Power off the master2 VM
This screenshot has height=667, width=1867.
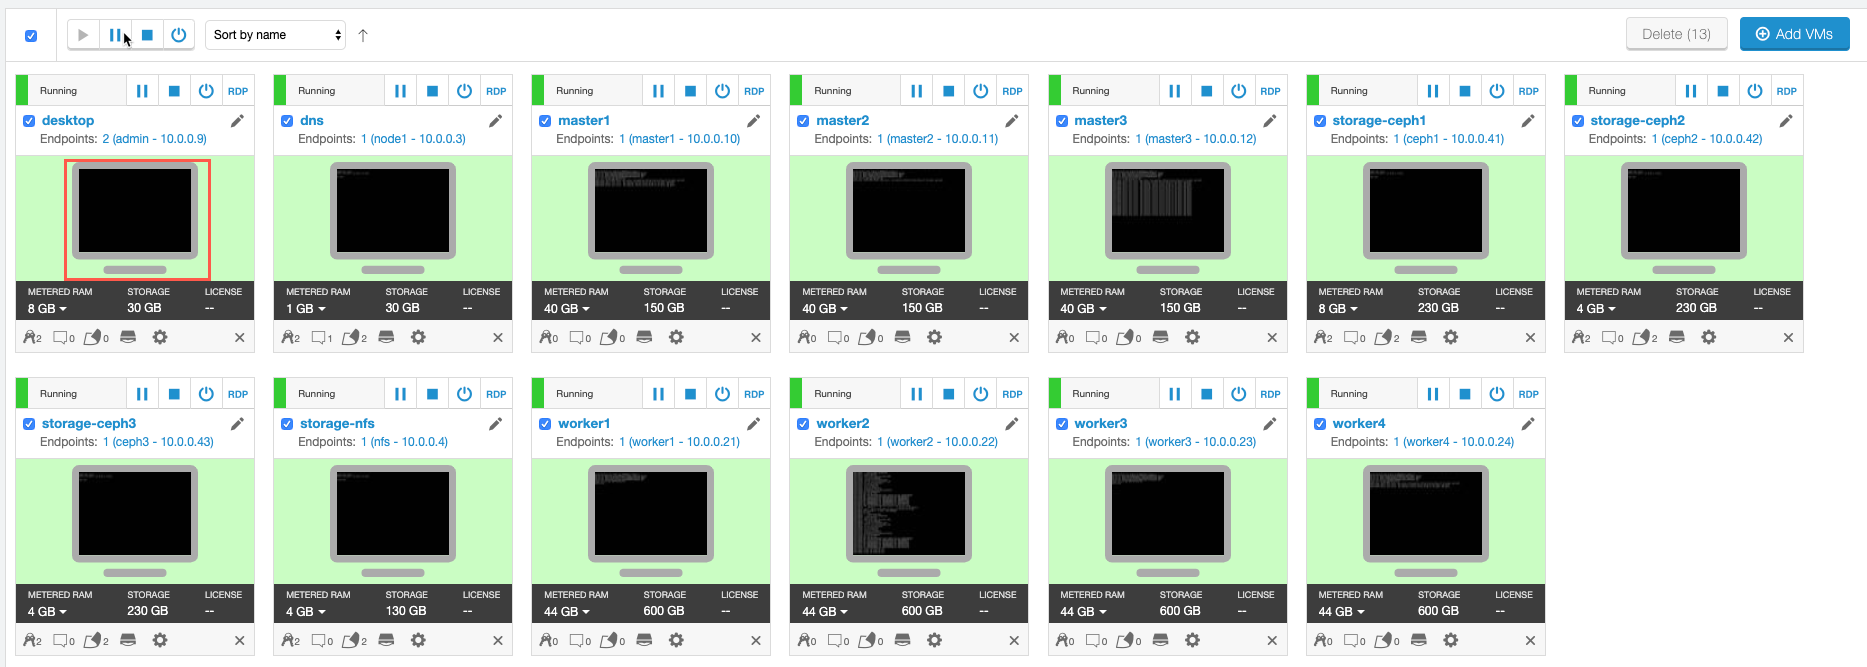pos(981,91)
